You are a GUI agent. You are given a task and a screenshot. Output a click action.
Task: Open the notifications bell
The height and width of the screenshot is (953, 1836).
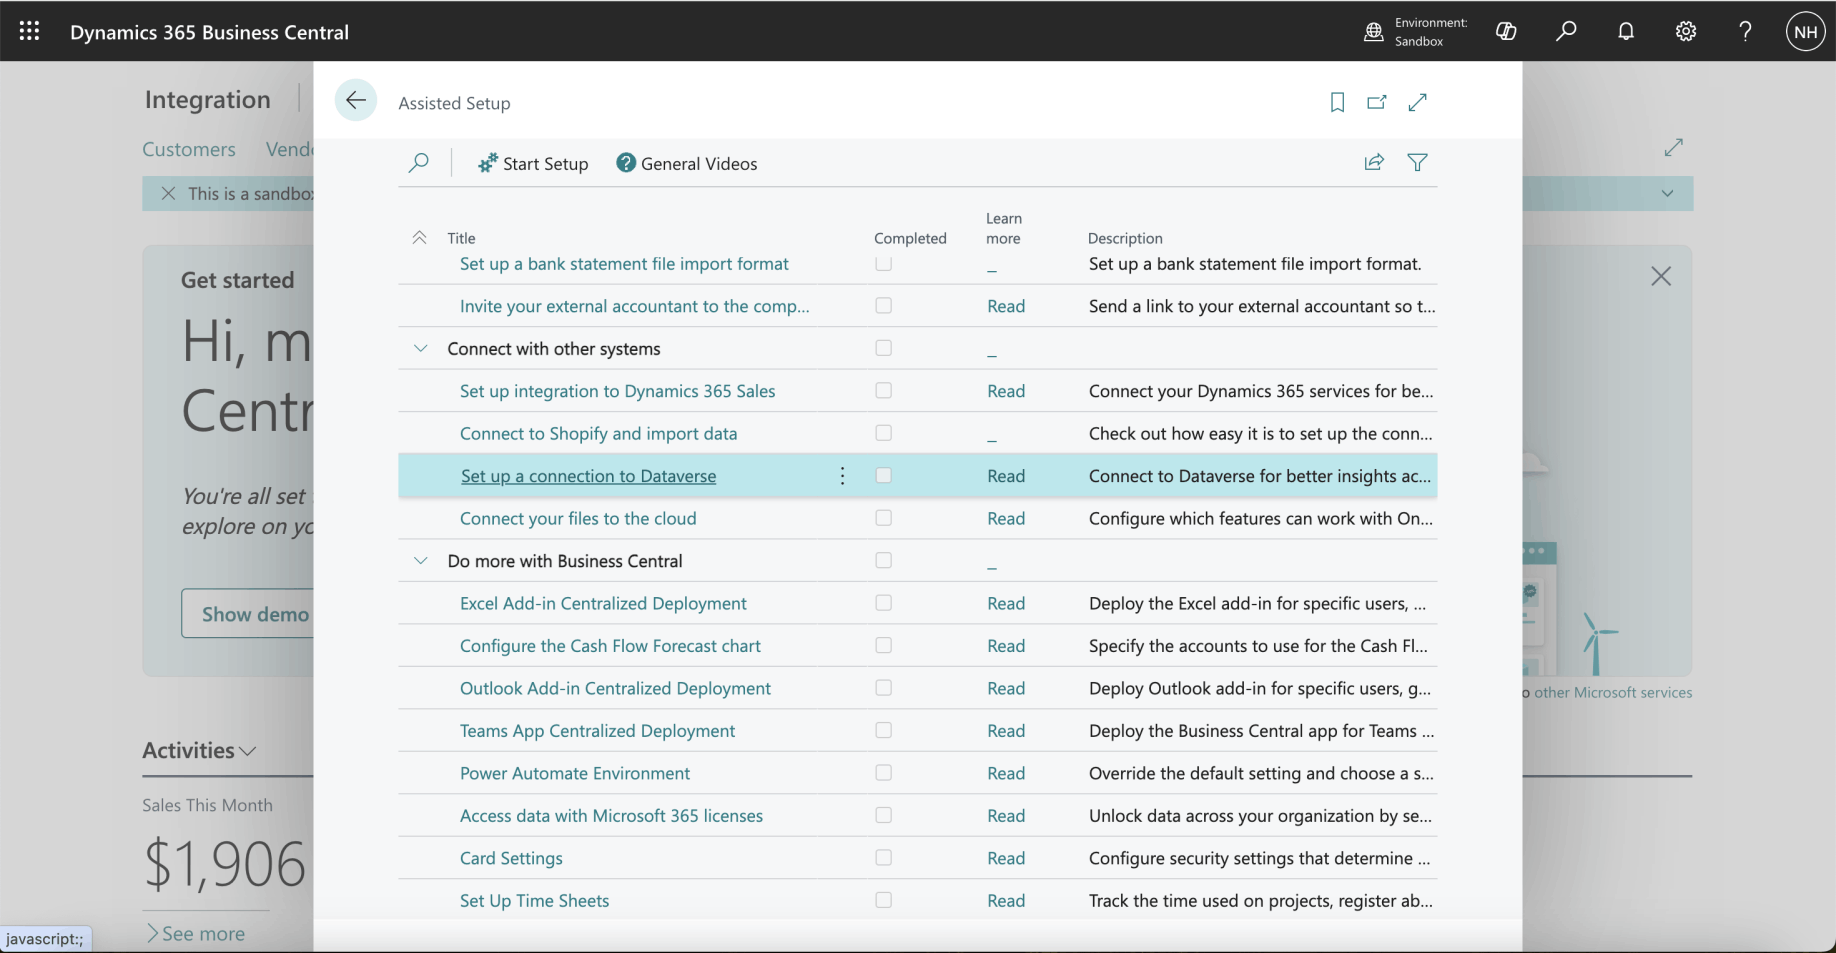(1626, 32)
